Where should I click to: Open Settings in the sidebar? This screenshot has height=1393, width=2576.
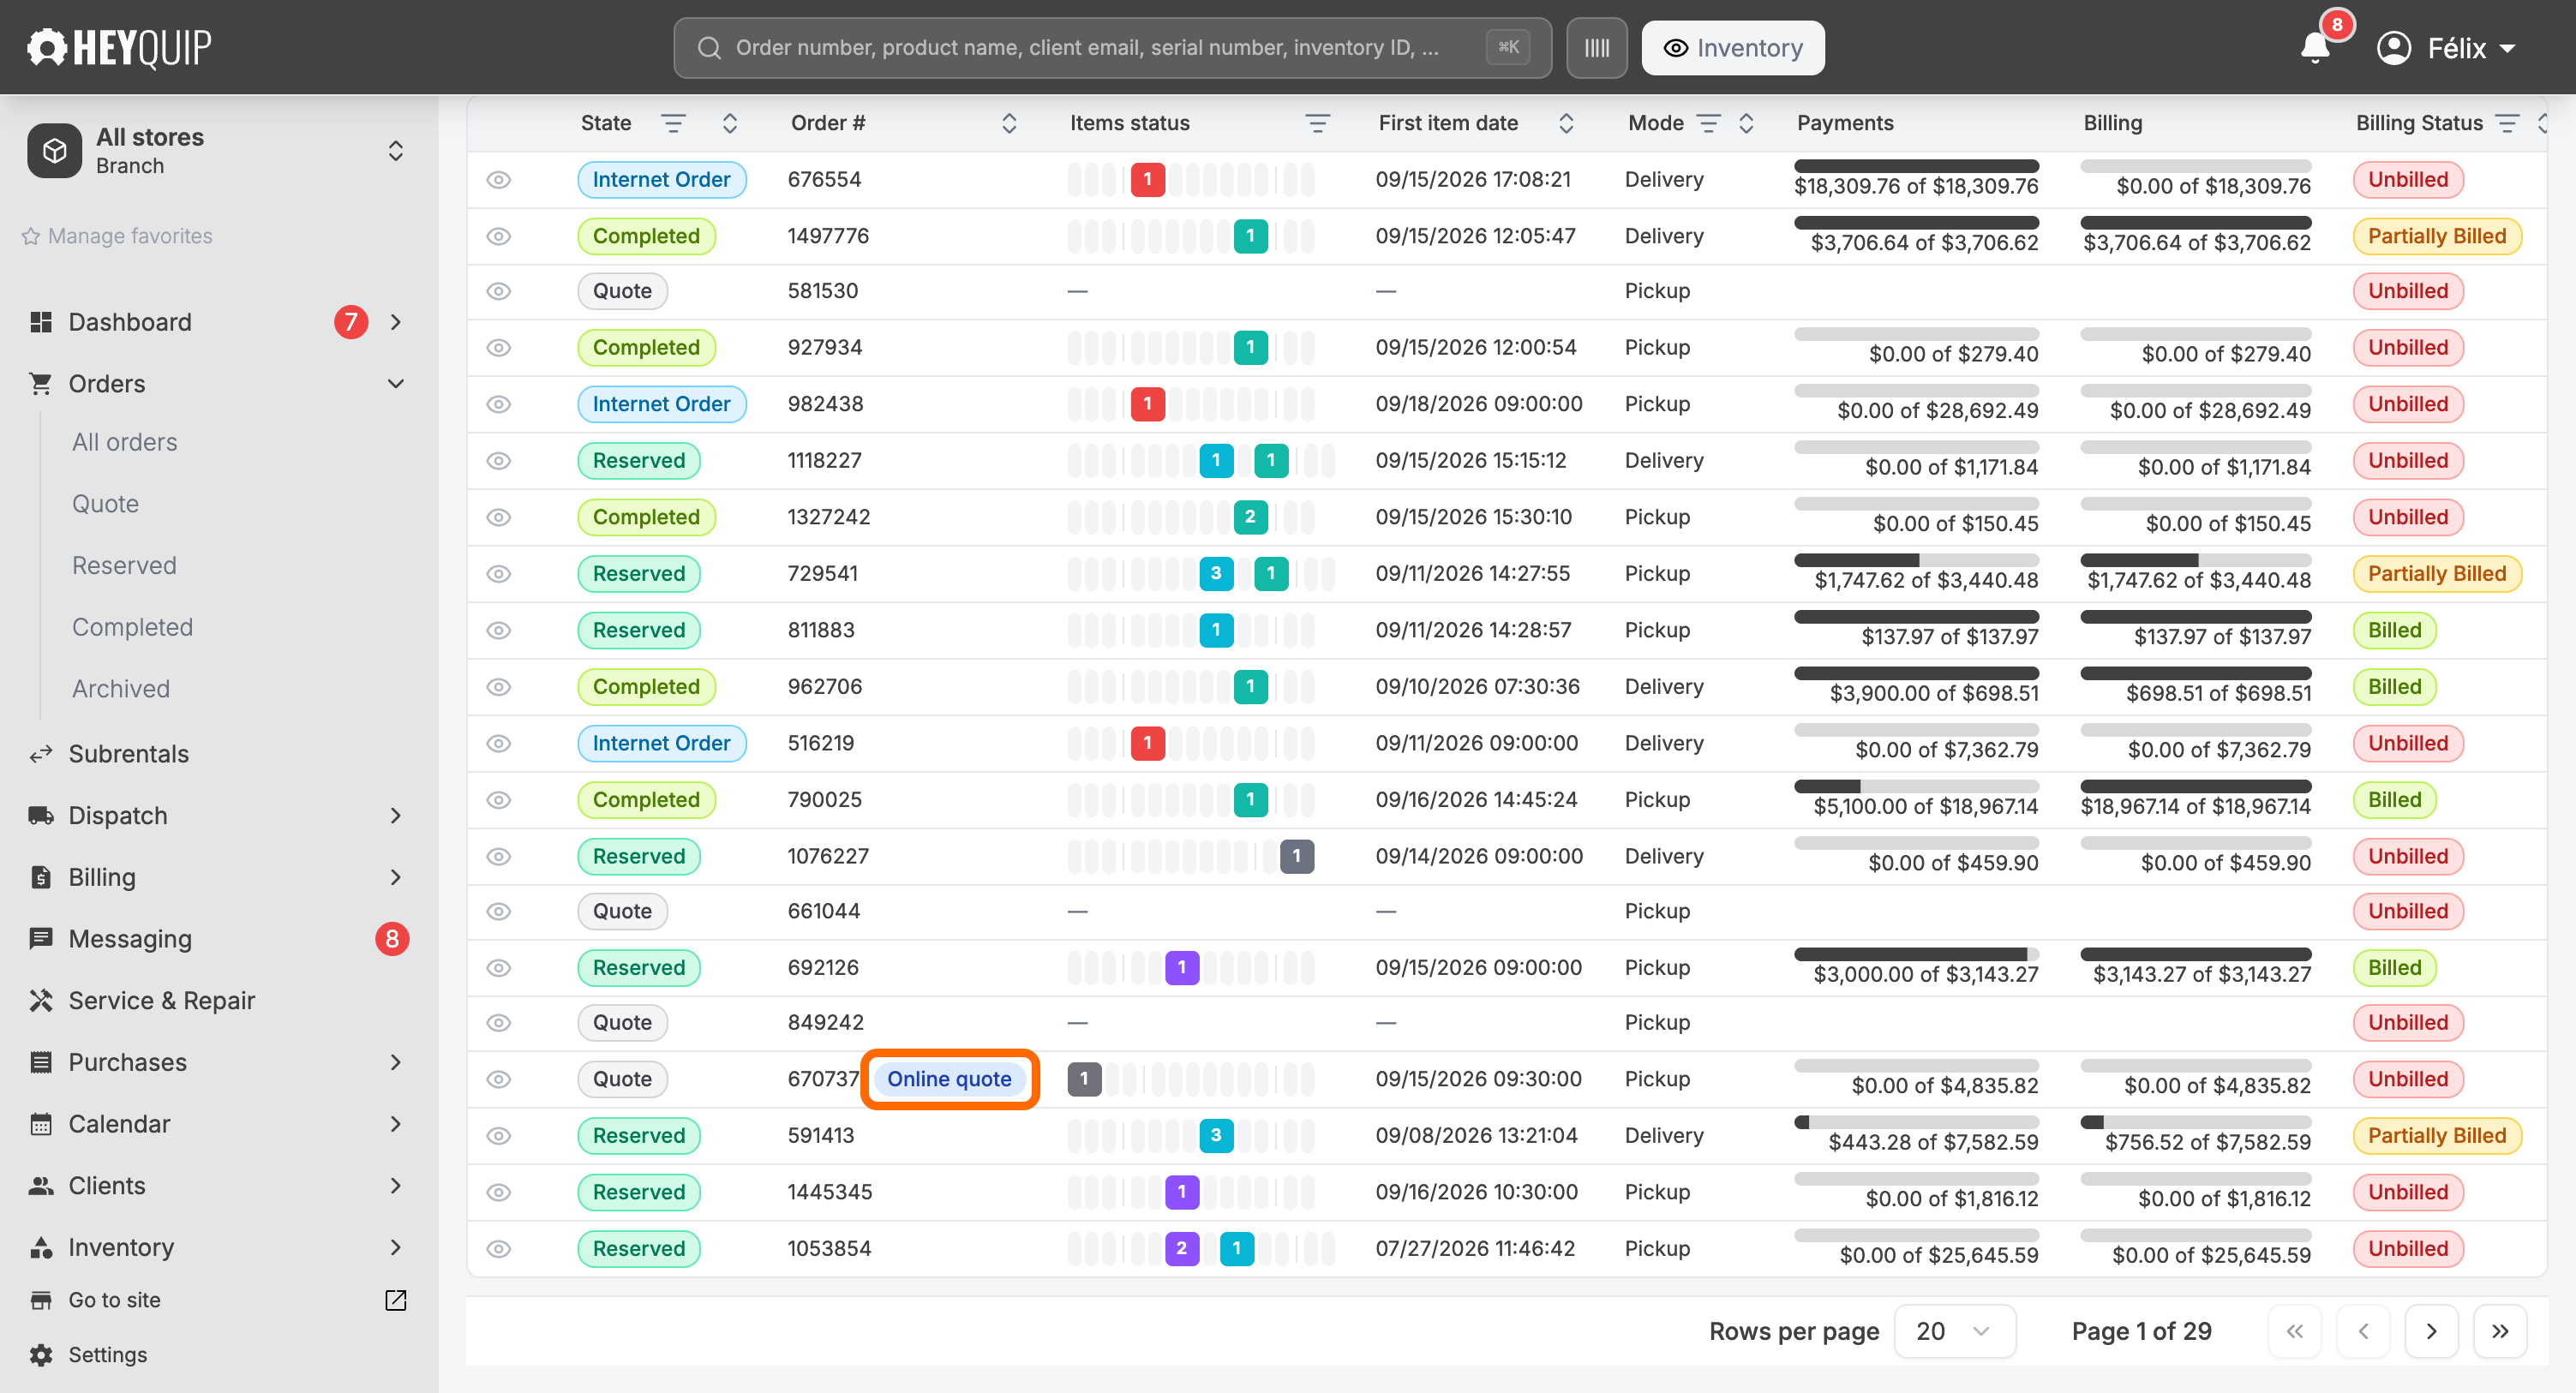point(107,1354)
